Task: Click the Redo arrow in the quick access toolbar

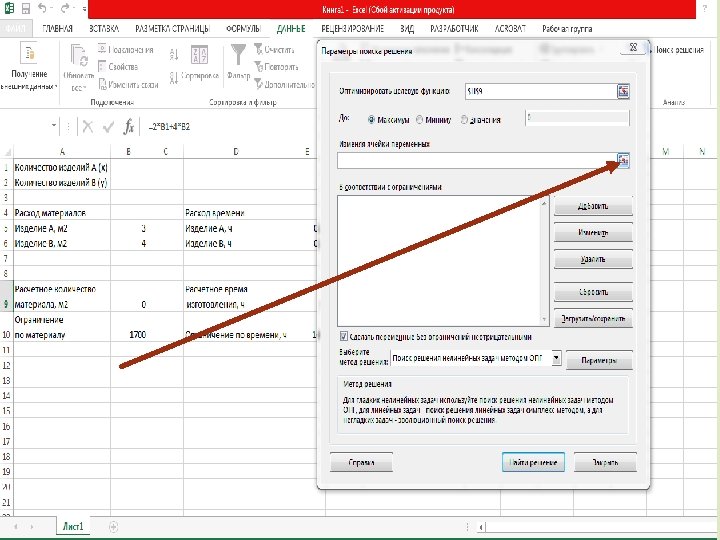Action: click(x=65, y=8)
